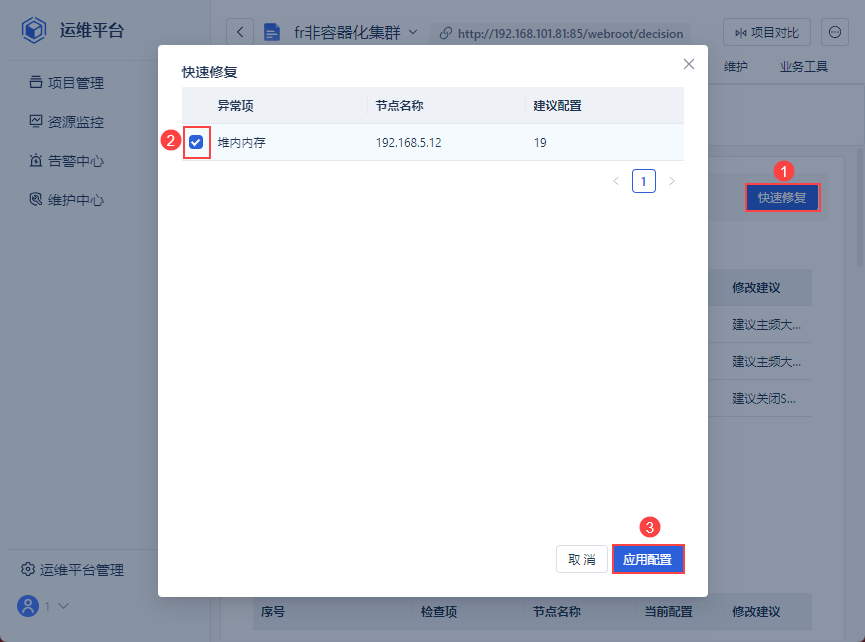This screenshot has width=865, height=642.
Task: Open 资源监控 in the sidebar
Action: tap(66, 122)
